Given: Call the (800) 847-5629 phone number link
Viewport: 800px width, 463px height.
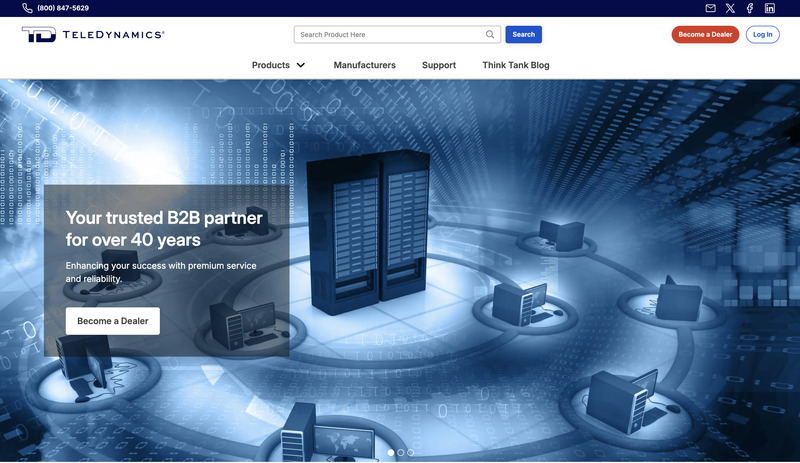Looking at the screenshot, I should (63, 8).
